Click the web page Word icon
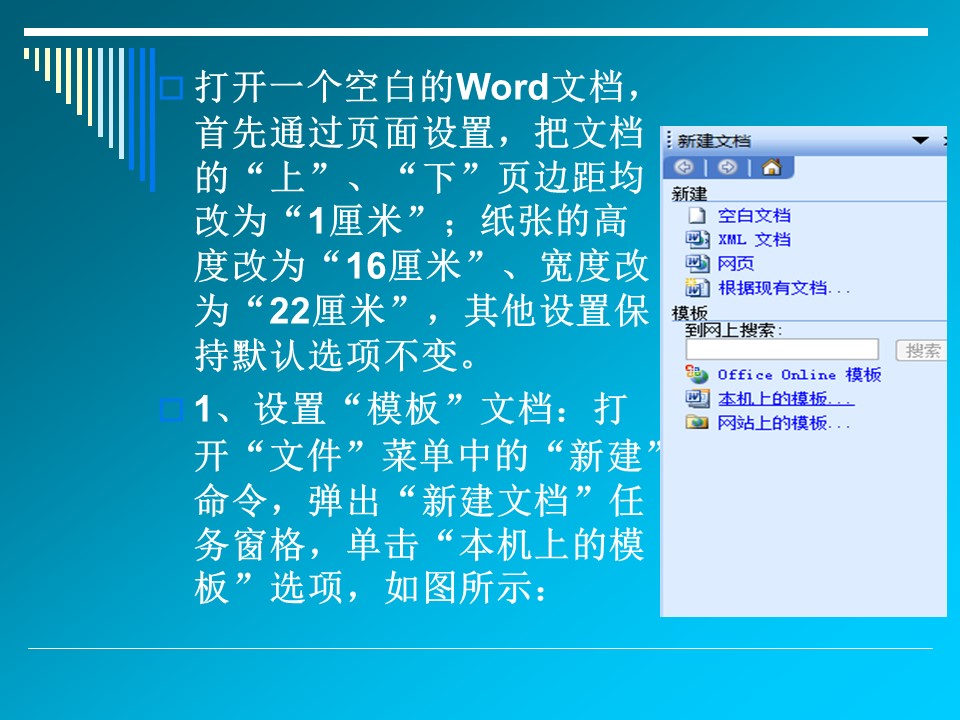The image size is (960, 720). coord(697,263)
